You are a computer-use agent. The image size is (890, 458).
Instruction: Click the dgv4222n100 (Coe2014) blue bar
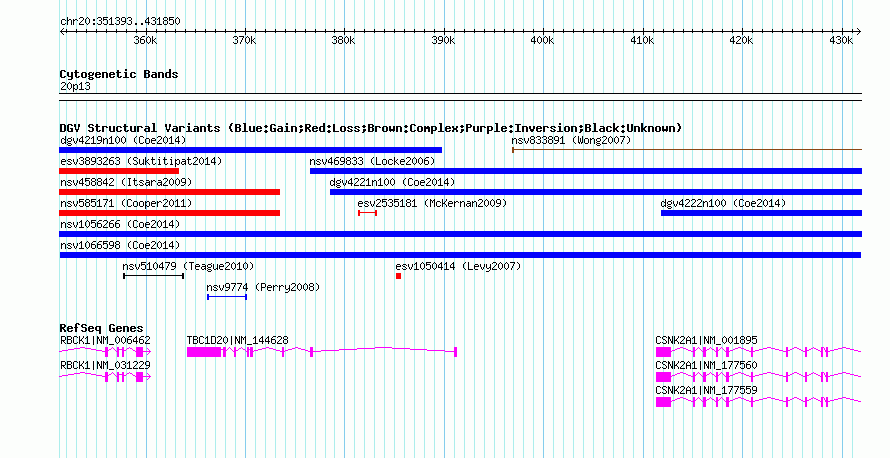coord(761,213)
